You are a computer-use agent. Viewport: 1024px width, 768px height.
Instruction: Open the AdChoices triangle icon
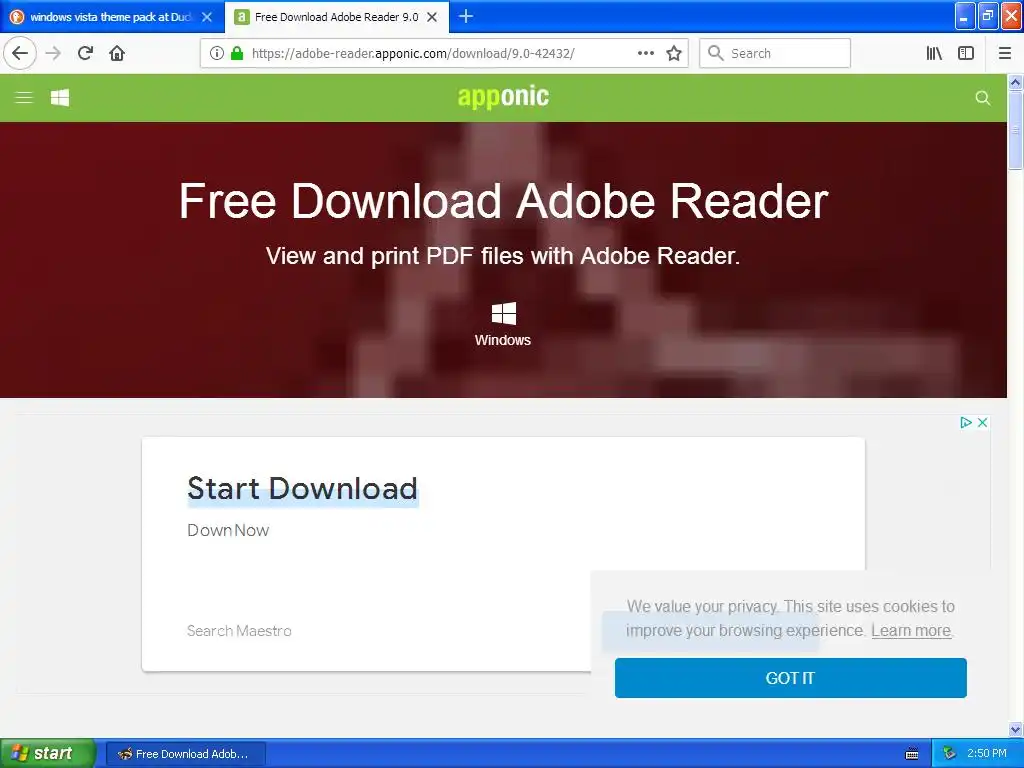pyautogui.click(x=966, y=423)
